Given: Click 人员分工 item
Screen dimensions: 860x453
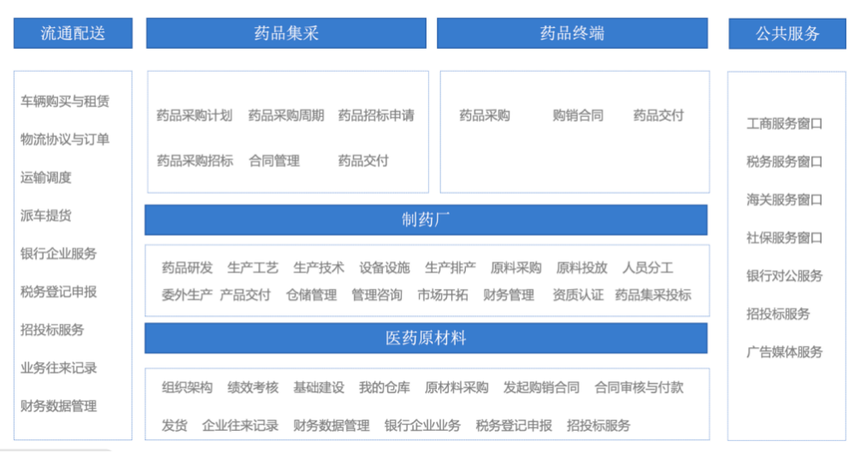Looking at the screenshot, I should coord(648,268).
